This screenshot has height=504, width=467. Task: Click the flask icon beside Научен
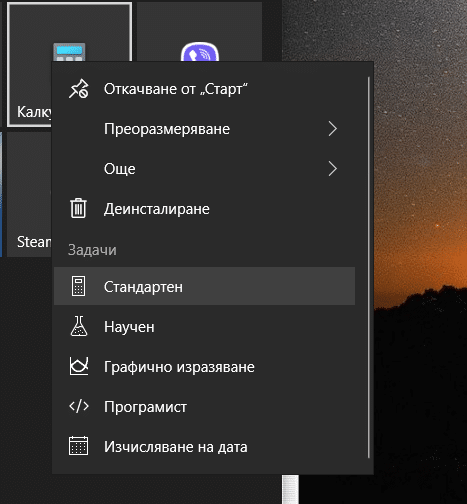click(x=79, y=326)
